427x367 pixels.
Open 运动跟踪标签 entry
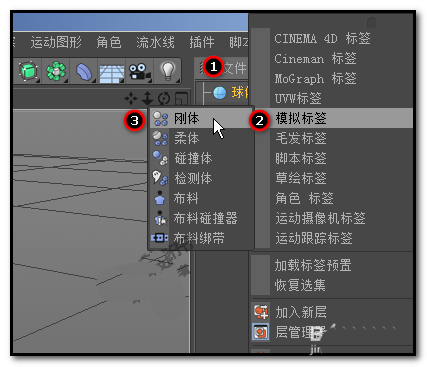(x=314, y=238)
